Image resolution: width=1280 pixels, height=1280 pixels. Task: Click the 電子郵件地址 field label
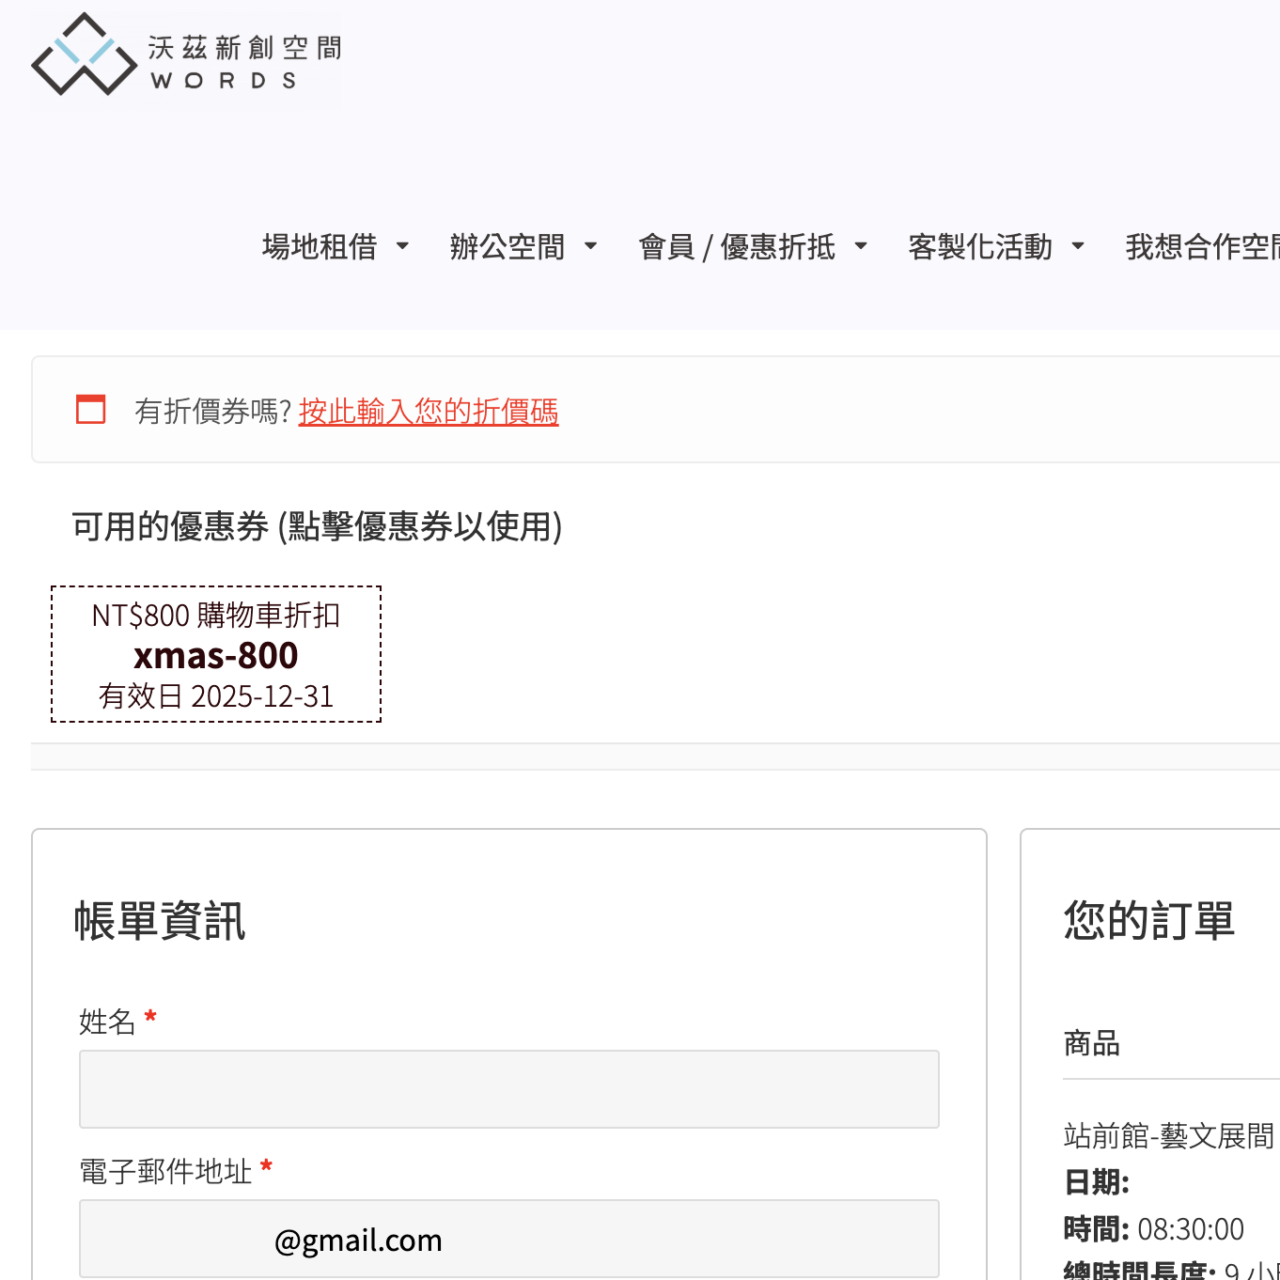click(165, 1171)
